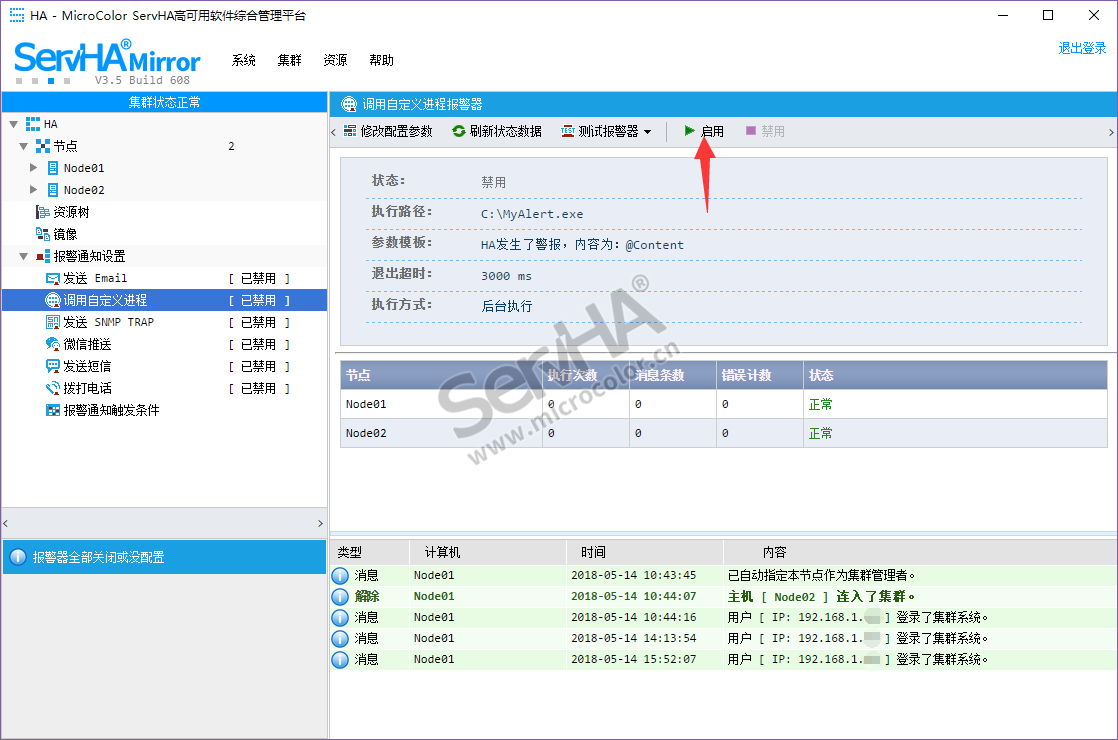Click the green Enable (启用) play icon
1118x740 pixels.
(690, 131)
